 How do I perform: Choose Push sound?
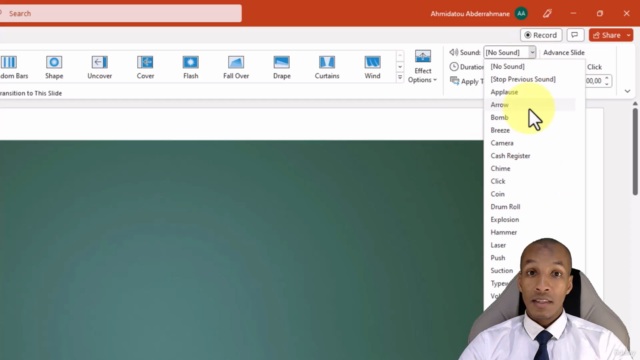[x=498, y=258]
